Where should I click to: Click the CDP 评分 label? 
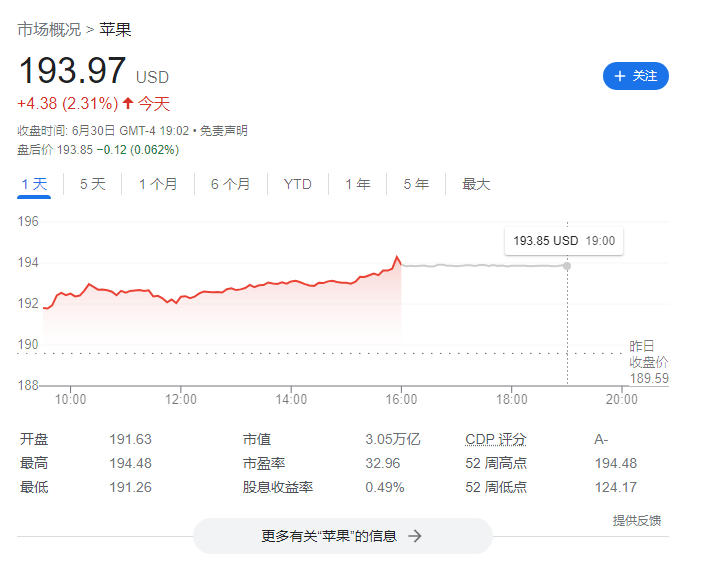pyautogui.click(x=496, y=439)
